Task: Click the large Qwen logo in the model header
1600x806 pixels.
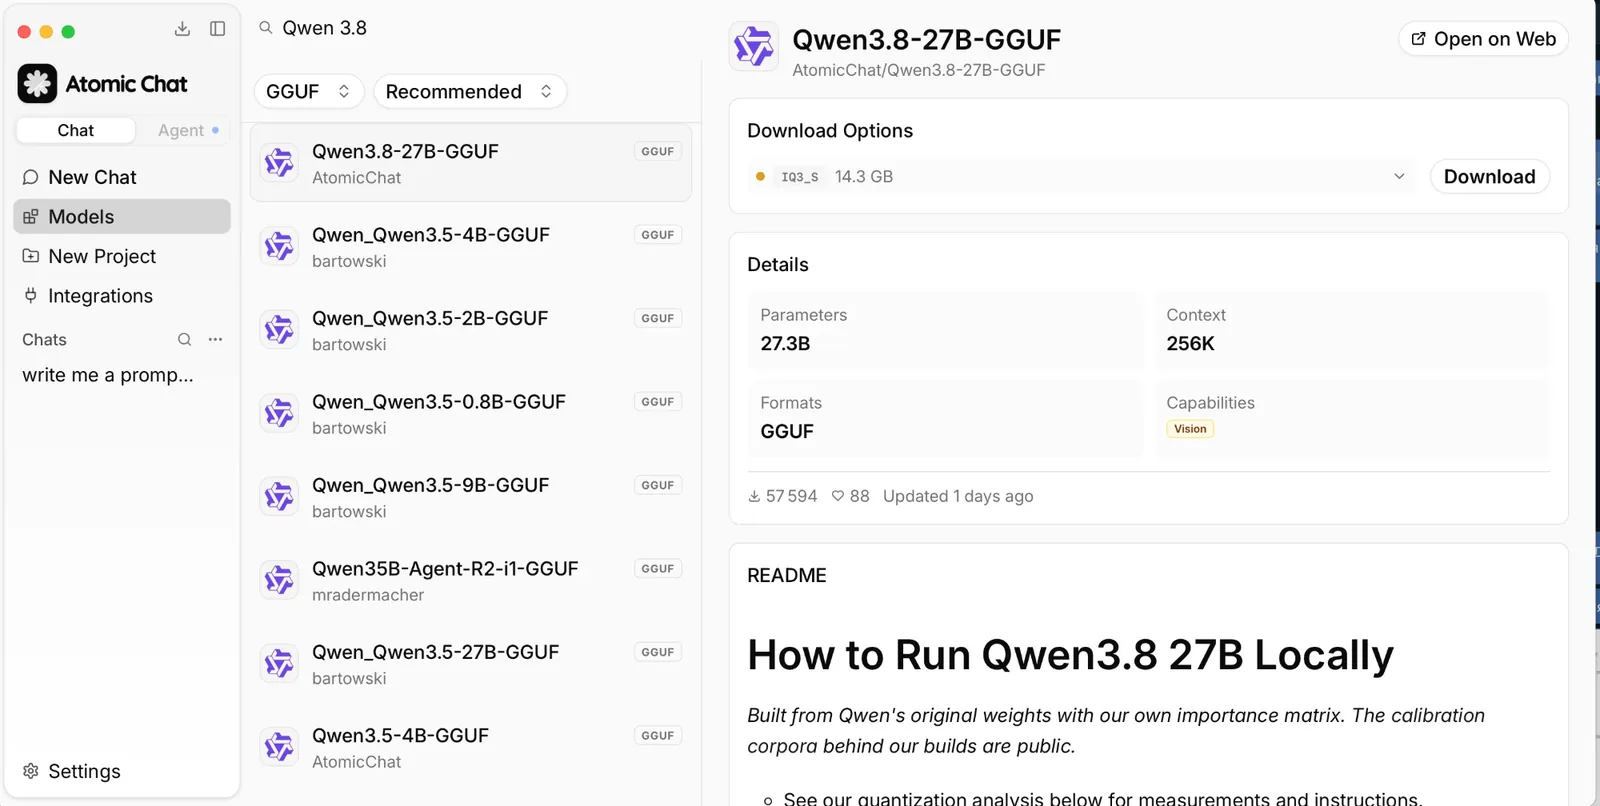Action: [x=754, y=46]
